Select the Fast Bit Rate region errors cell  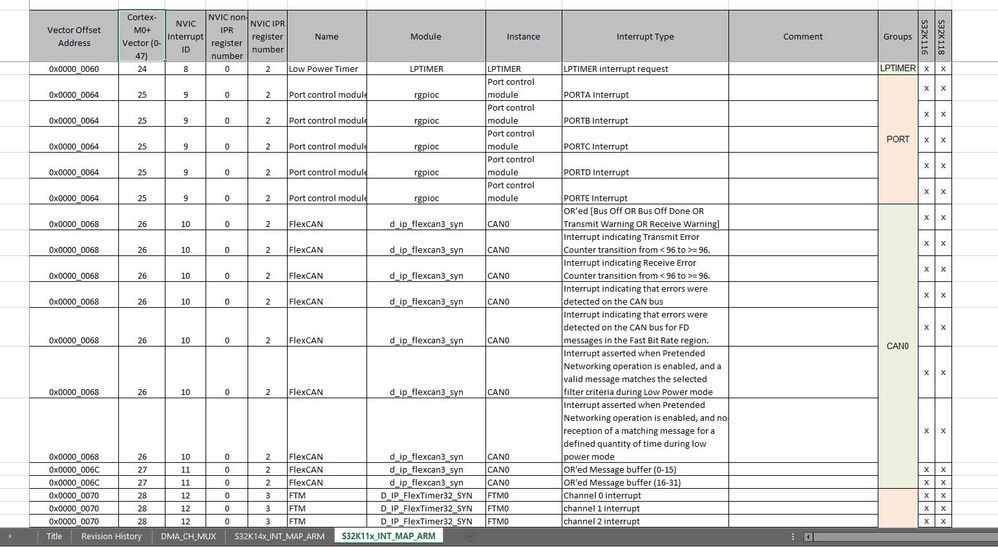coord(645,327)
